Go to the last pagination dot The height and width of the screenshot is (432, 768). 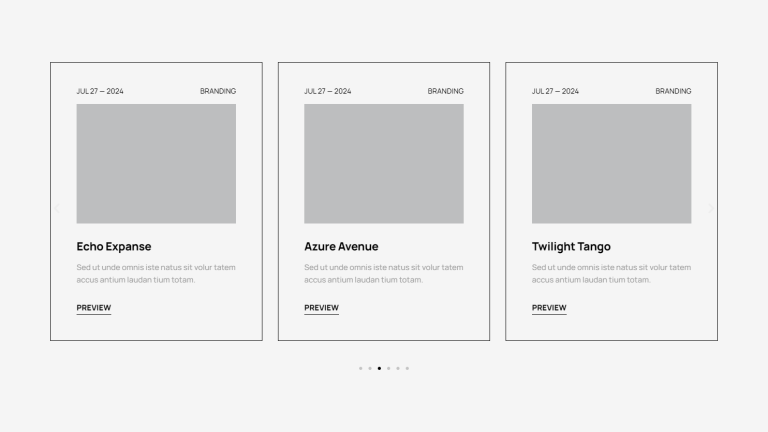(x=407, y=368)
